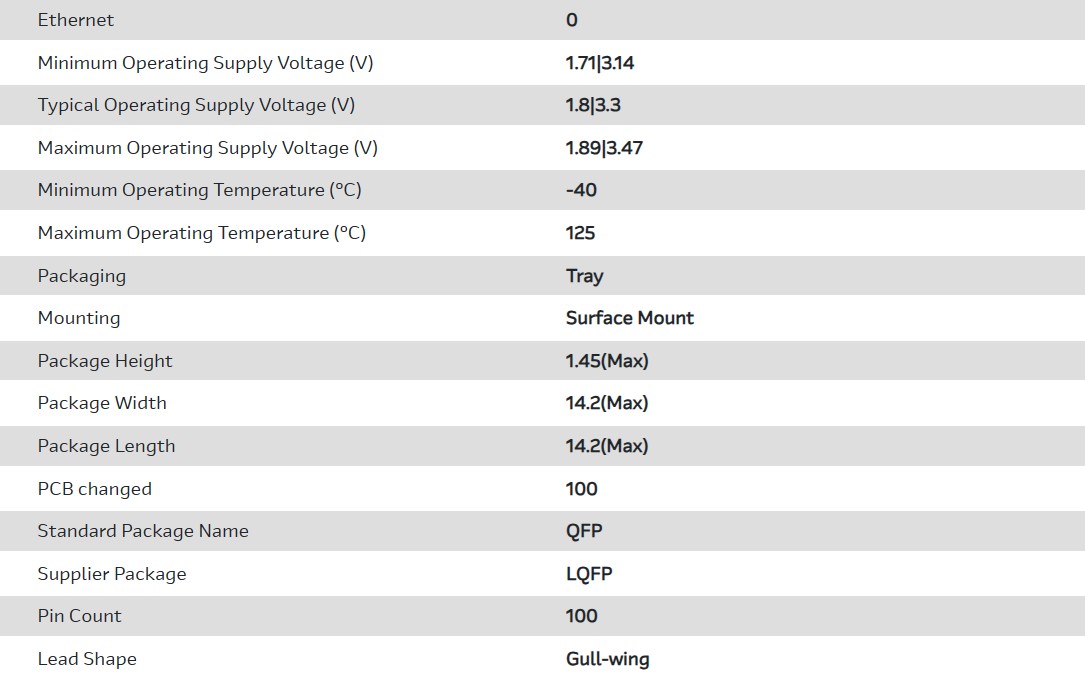This screenshot has width=1085, height=679.
Task: Select the Typical Operating Supply Voltage label
Action: click(x=196, y=105)
